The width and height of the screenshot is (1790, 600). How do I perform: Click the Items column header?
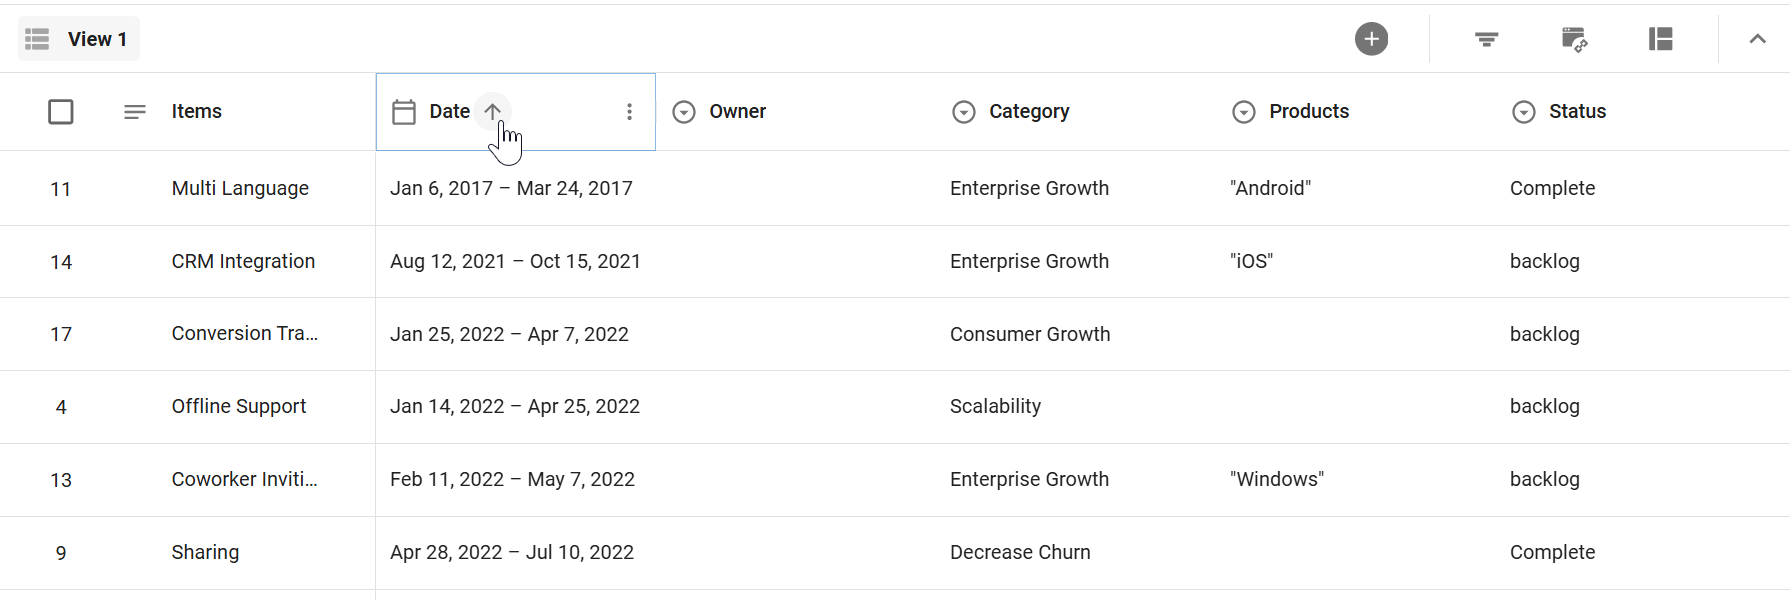[x=196, y=112]
